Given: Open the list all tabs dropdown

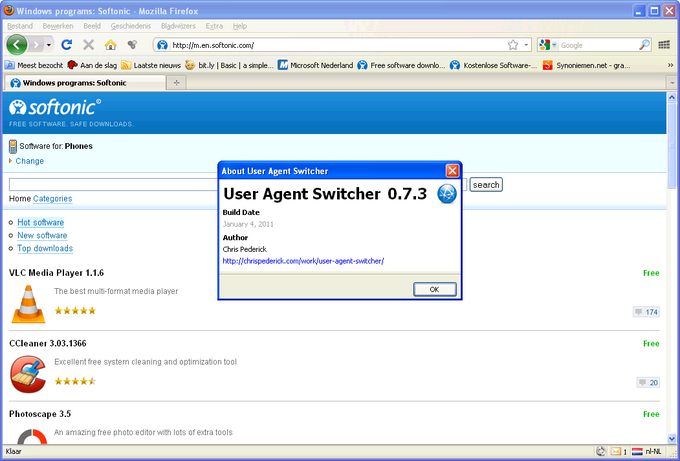Looking at the screenshot, I should tap(672, 82).
